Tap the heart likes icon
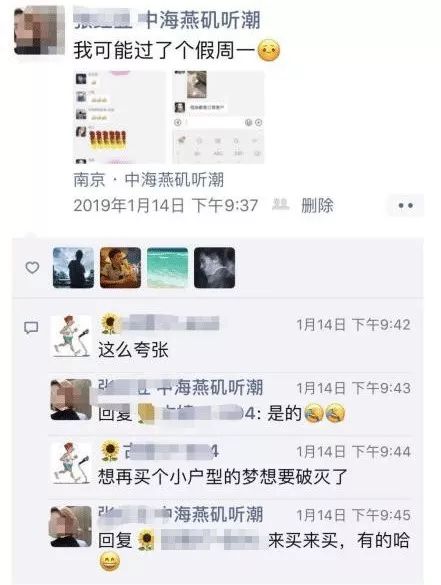 [x=32, y=267]
